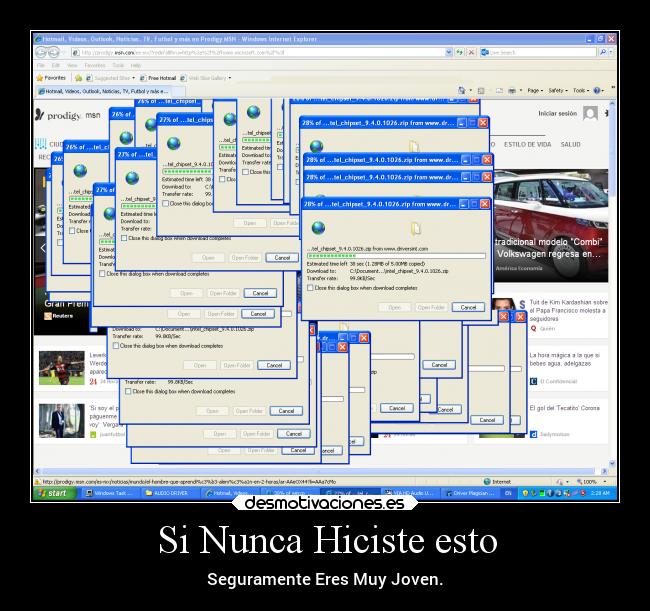Open the command bar Tools dropdown
650x611 pixels.
pos(581,90)
